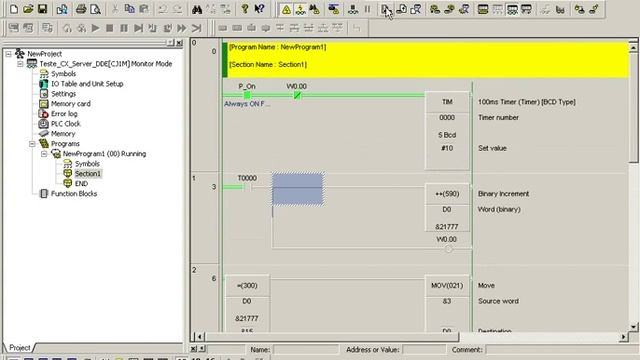Click the pause monitoring icon in top toolbar
The image size is (640, 360).
[367, 9]
